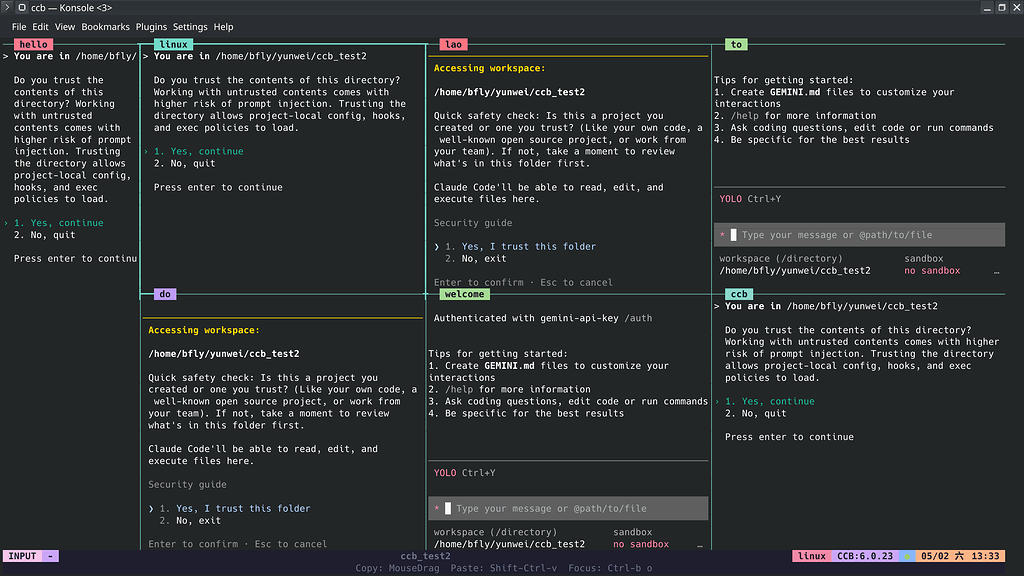Click workspace path in welcome pane footer
Viewport: 1024px width, 576px height.
[x=509, y=544]
